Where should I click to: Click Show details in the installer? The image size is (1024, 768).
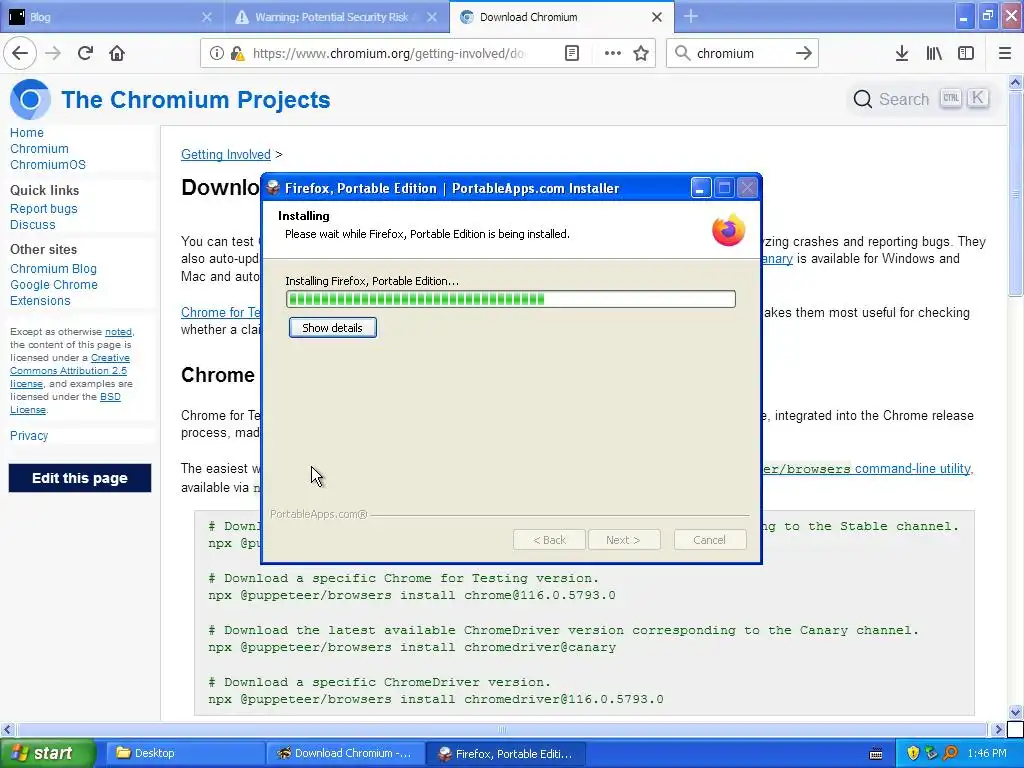point(332,328)
